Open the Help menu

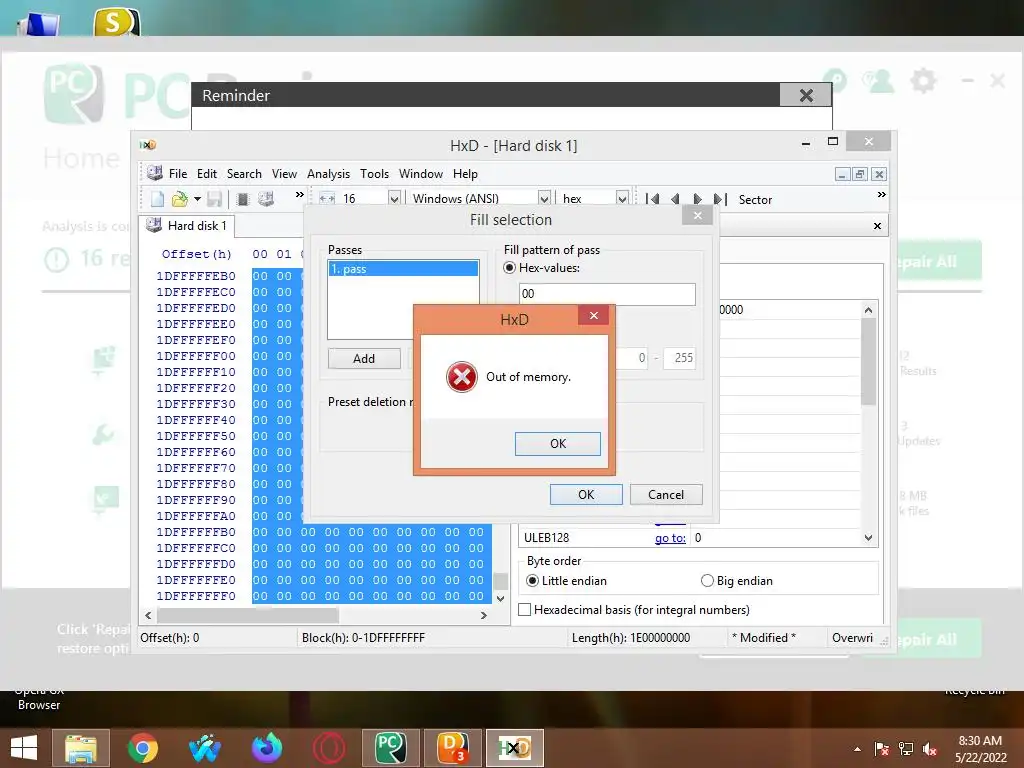(x=465, y=174)
